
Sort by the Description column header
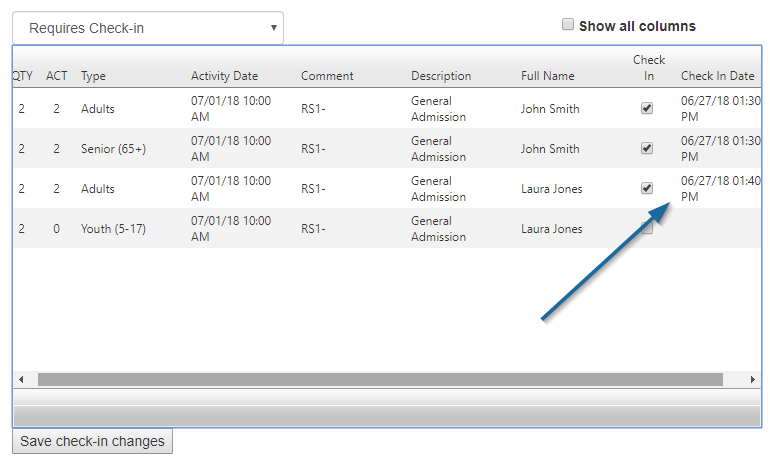point(441,76)
